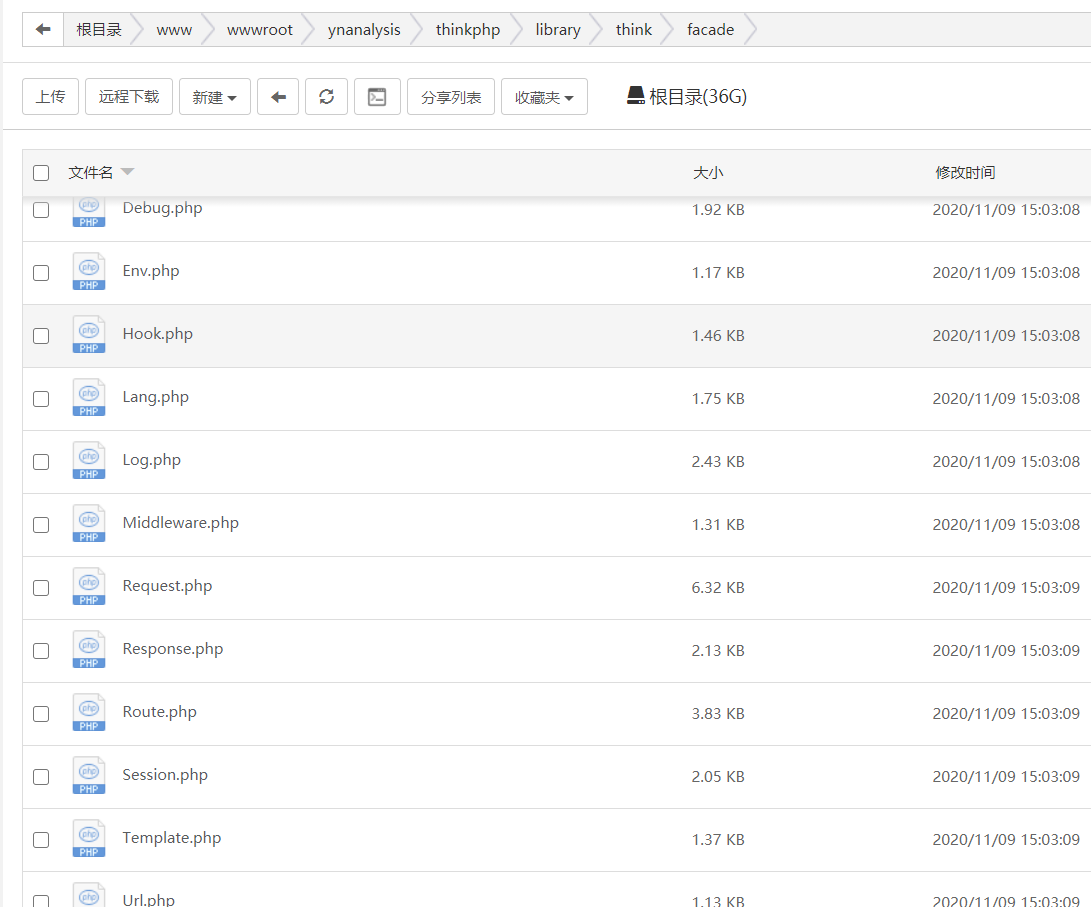This screenshot has width=1091, height=907.
Task: Go to facade in breadcrumb
Action: (710, 29)
